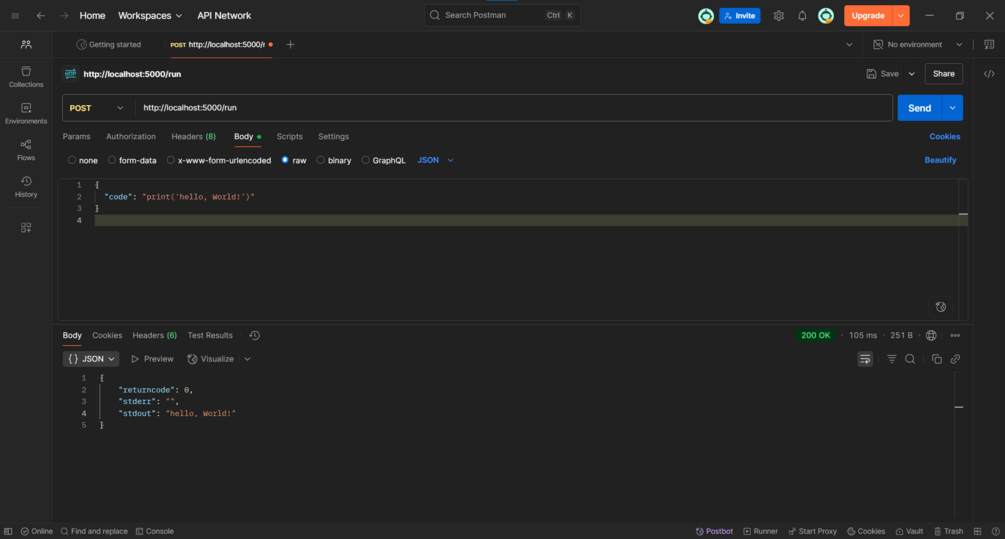Screen dimensions: 1005x539
Task: Open the Collections sidebar panel
Action: pyautogui.click(x=26, y=76)
